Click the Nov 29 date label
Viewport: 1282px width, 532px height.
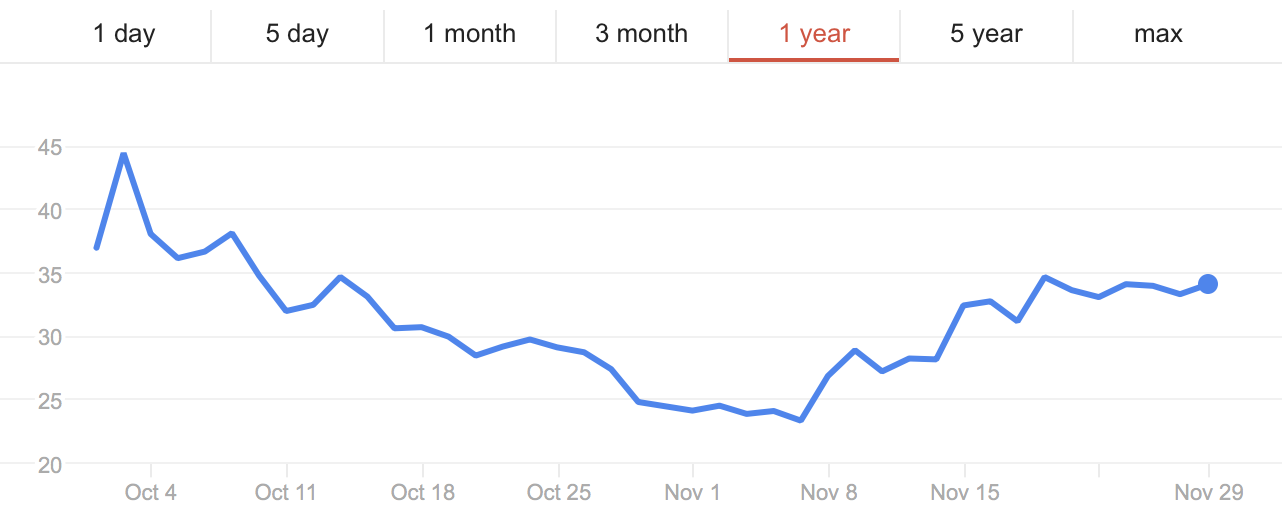coord(1207,492)
